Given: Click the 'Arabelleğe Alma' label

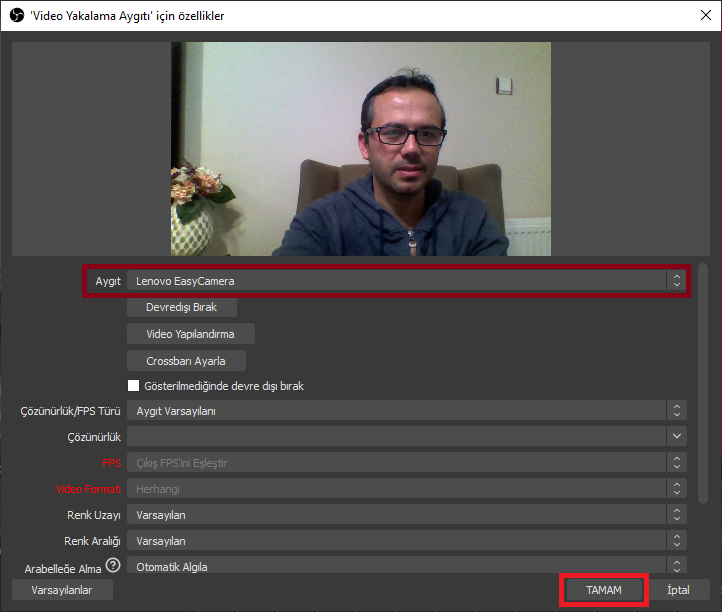Looking at the screenshot, I should (63, 569).
